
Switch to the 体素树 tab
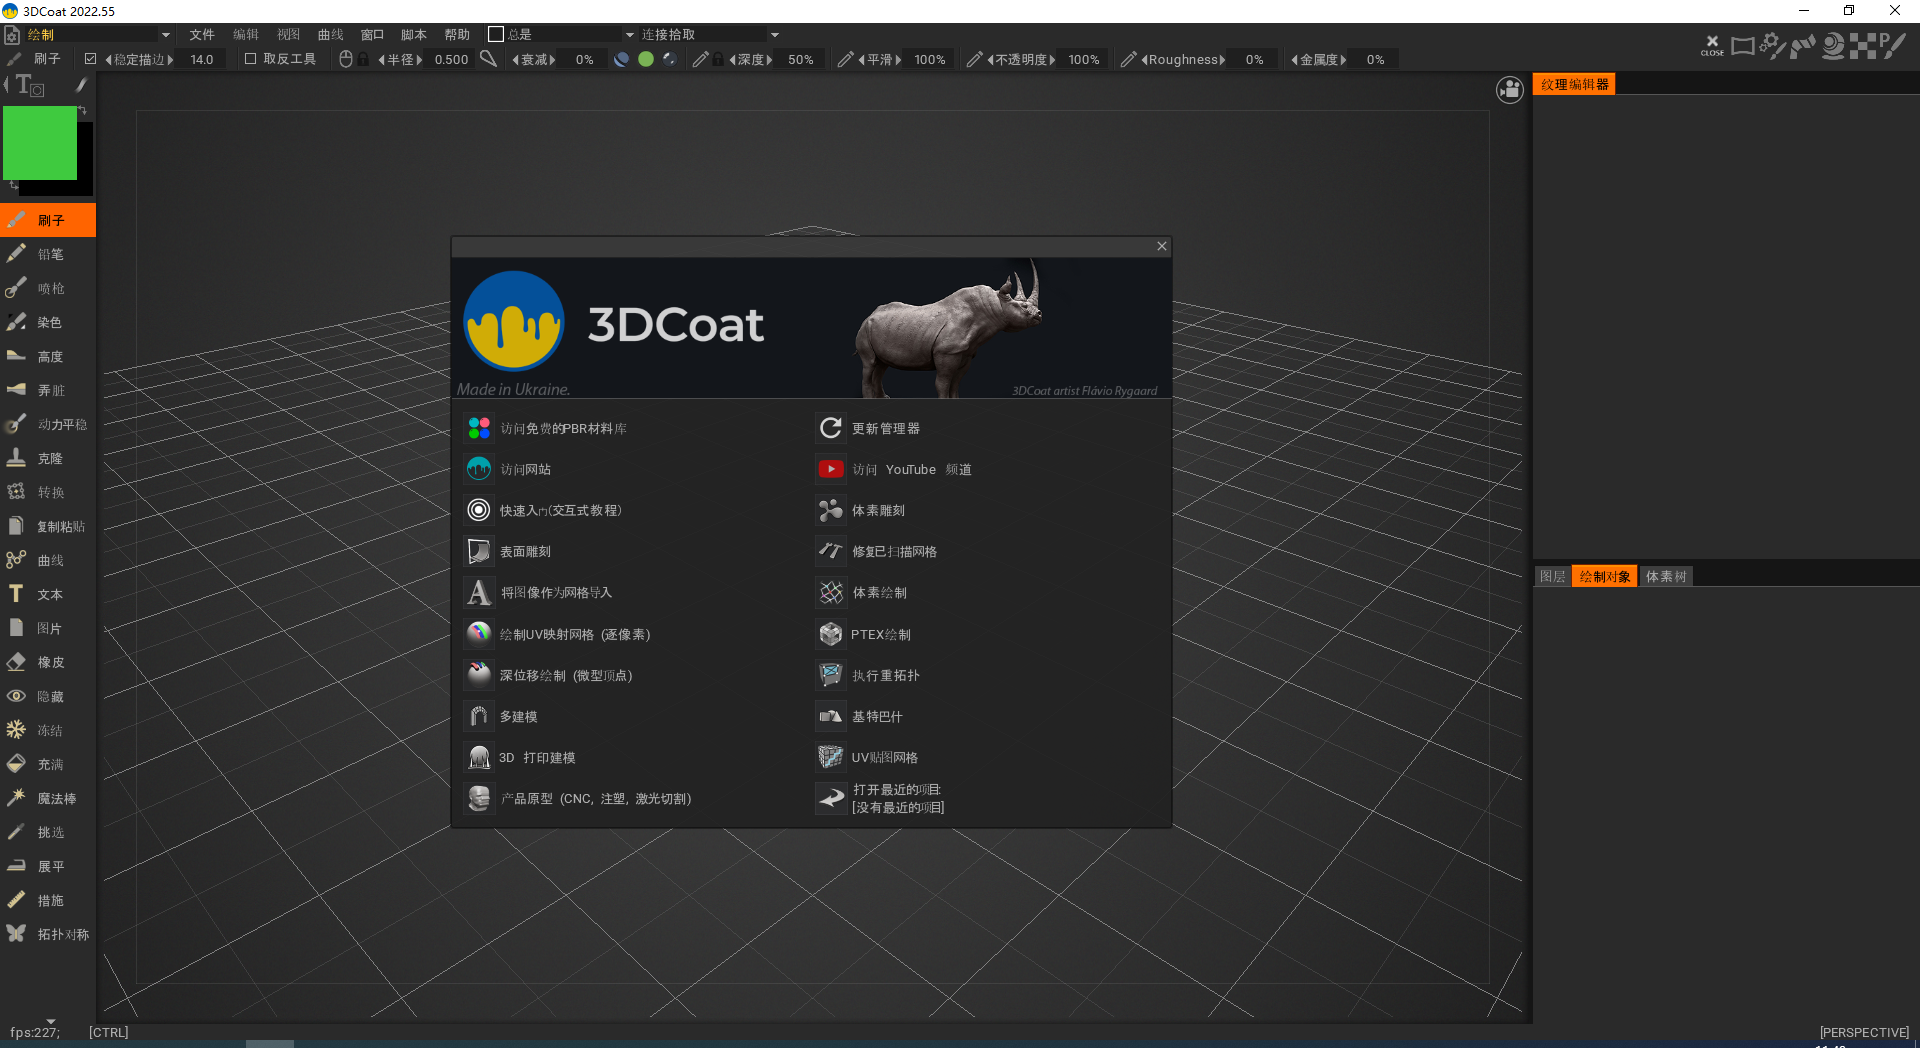point(1664,576)
